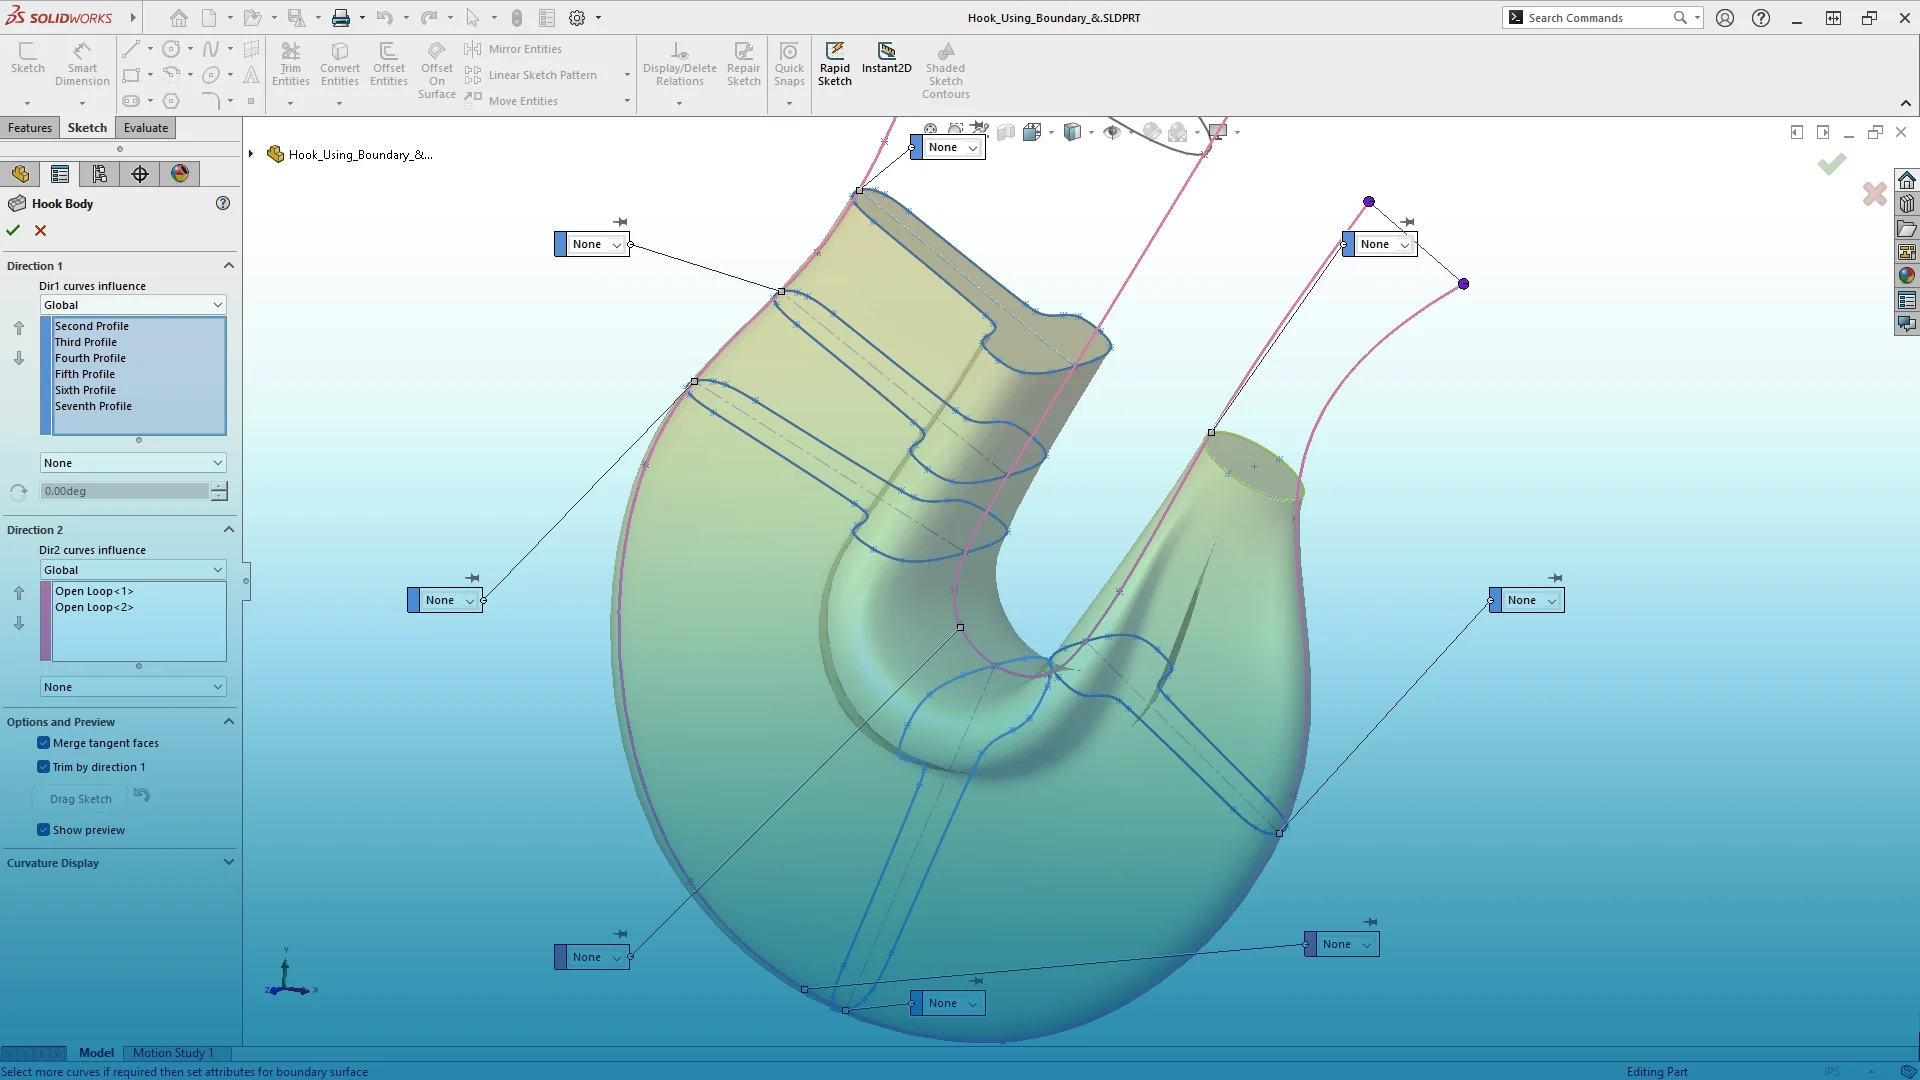Accept Hook Body with green checkmark

13,230
